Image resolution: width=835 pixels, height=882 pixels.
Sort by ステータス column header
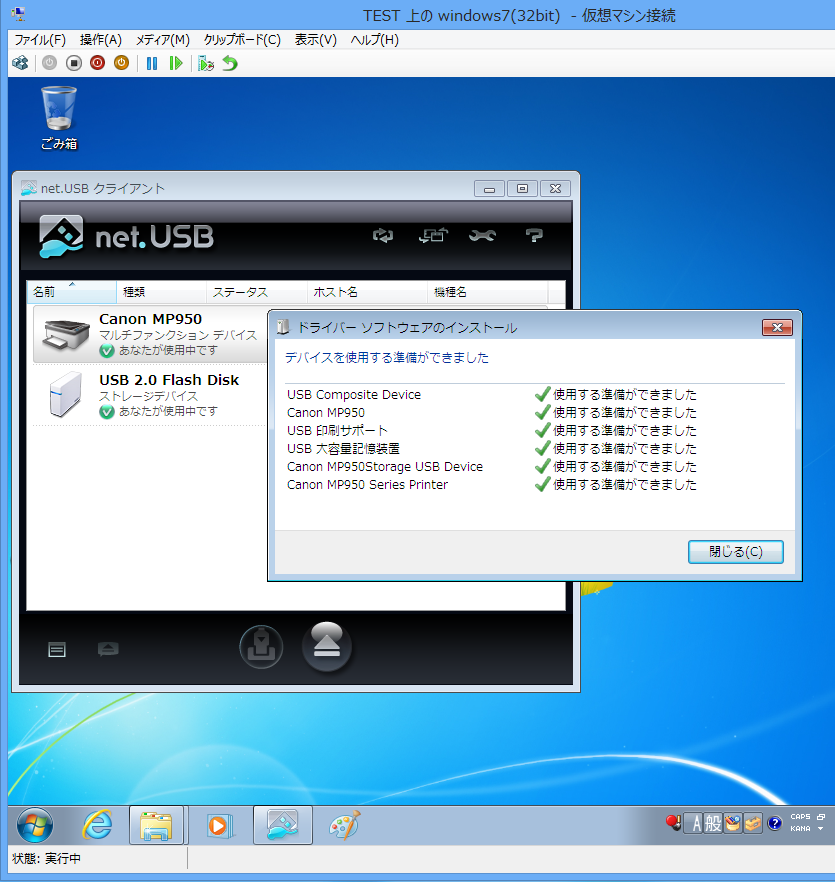(x=257, y=292)
